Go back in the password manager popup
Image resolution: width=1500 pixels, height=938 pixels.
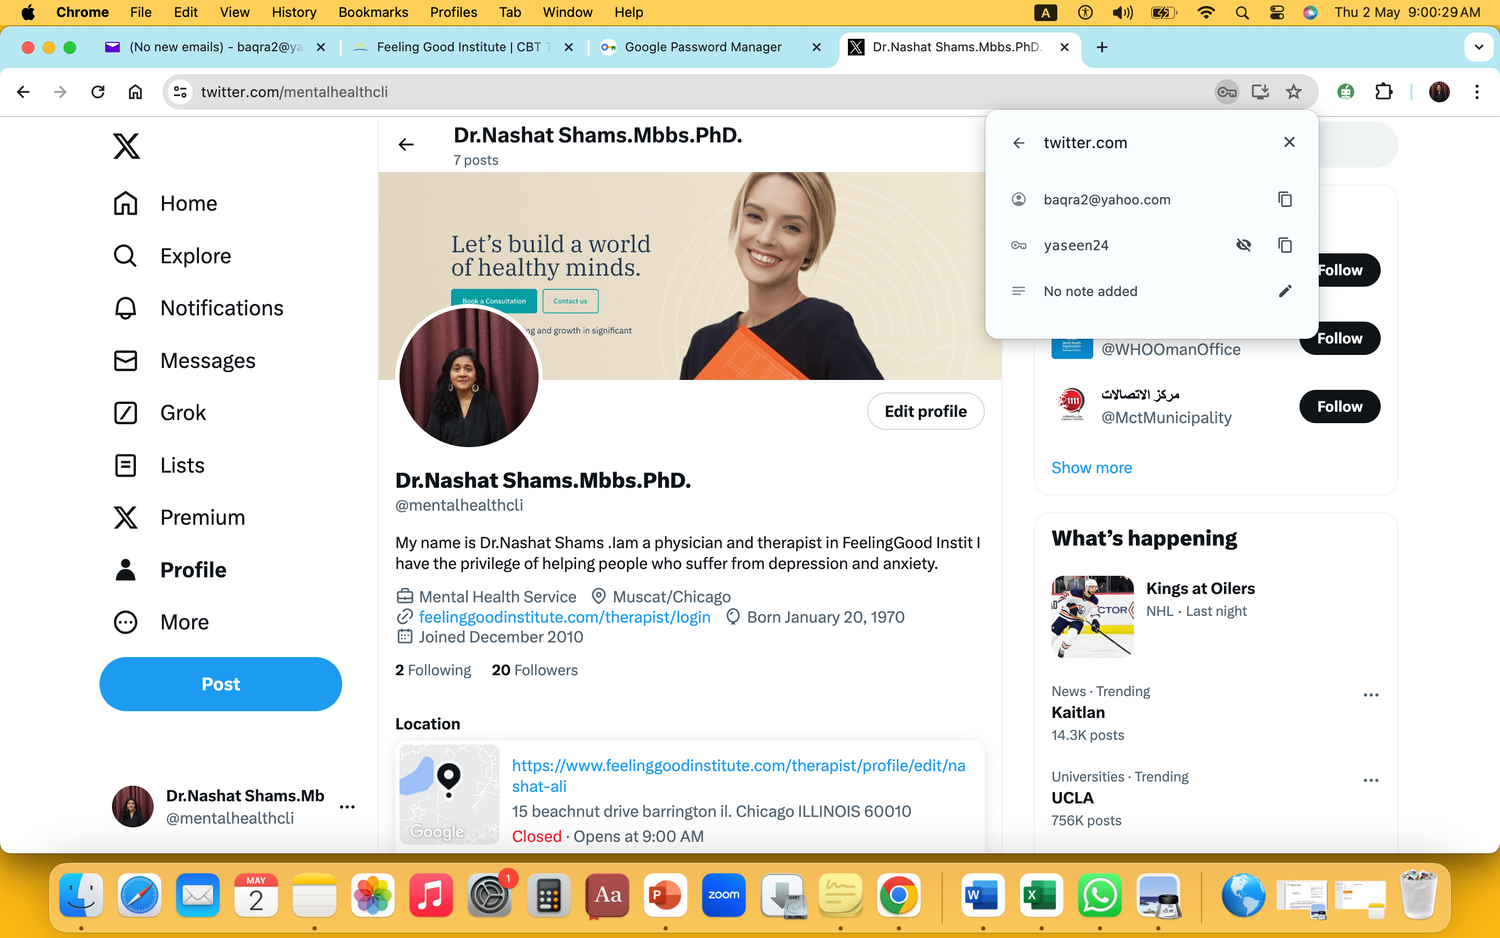1018,143
